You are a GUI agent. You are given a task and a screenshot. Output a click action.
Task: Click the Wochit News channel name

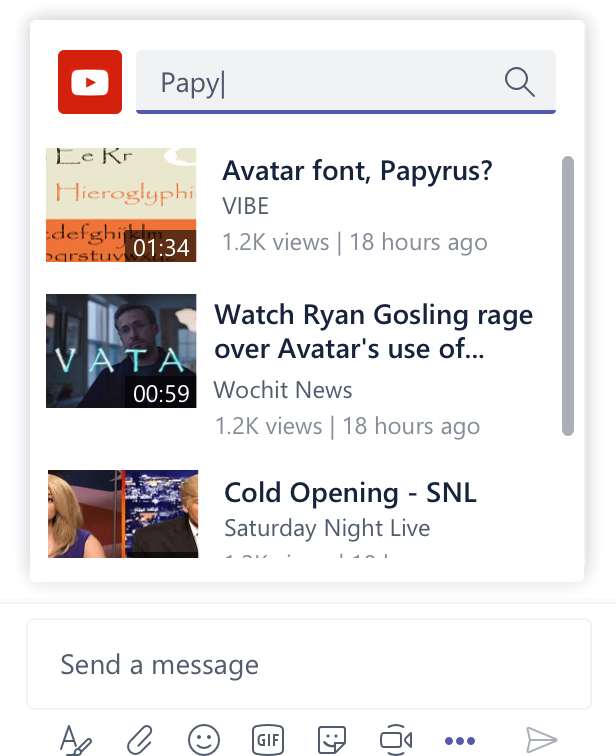pyautogui.click(x=283, y=390)
